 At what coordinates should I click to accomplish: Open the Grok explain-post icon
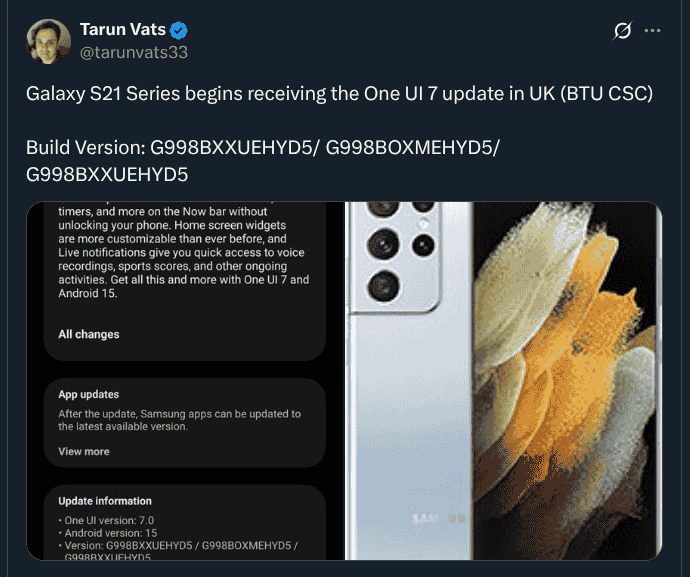tap(623, 31)
